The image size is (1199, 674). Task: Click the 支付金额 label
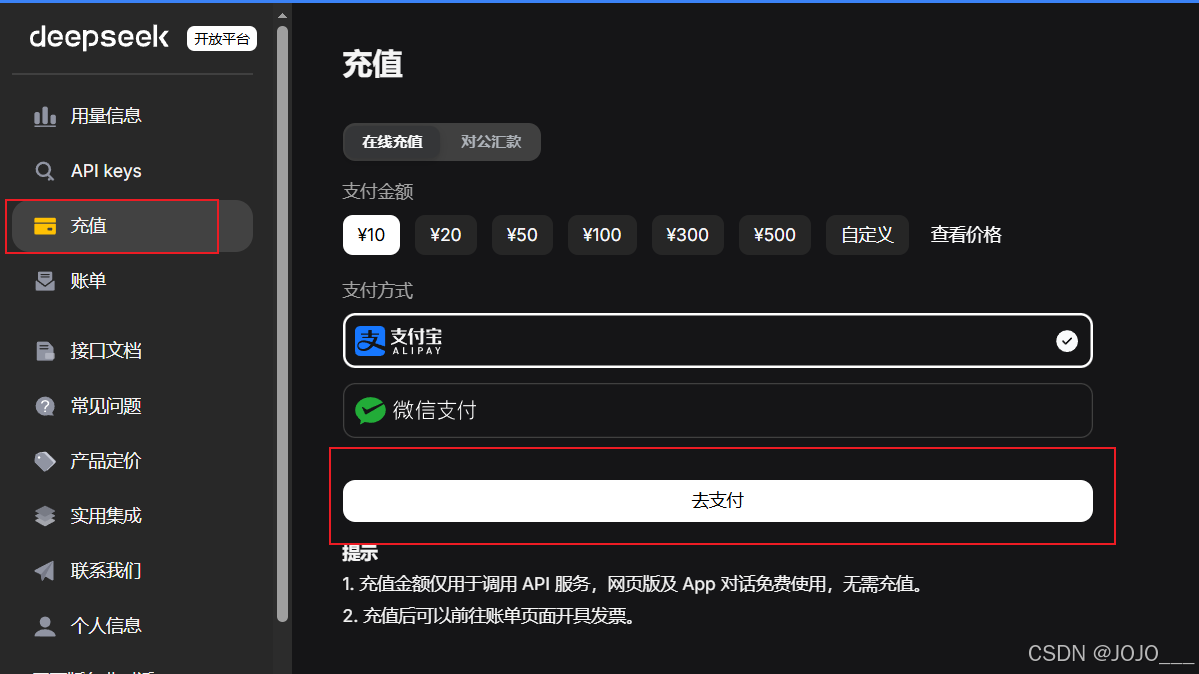click(378, 192)
